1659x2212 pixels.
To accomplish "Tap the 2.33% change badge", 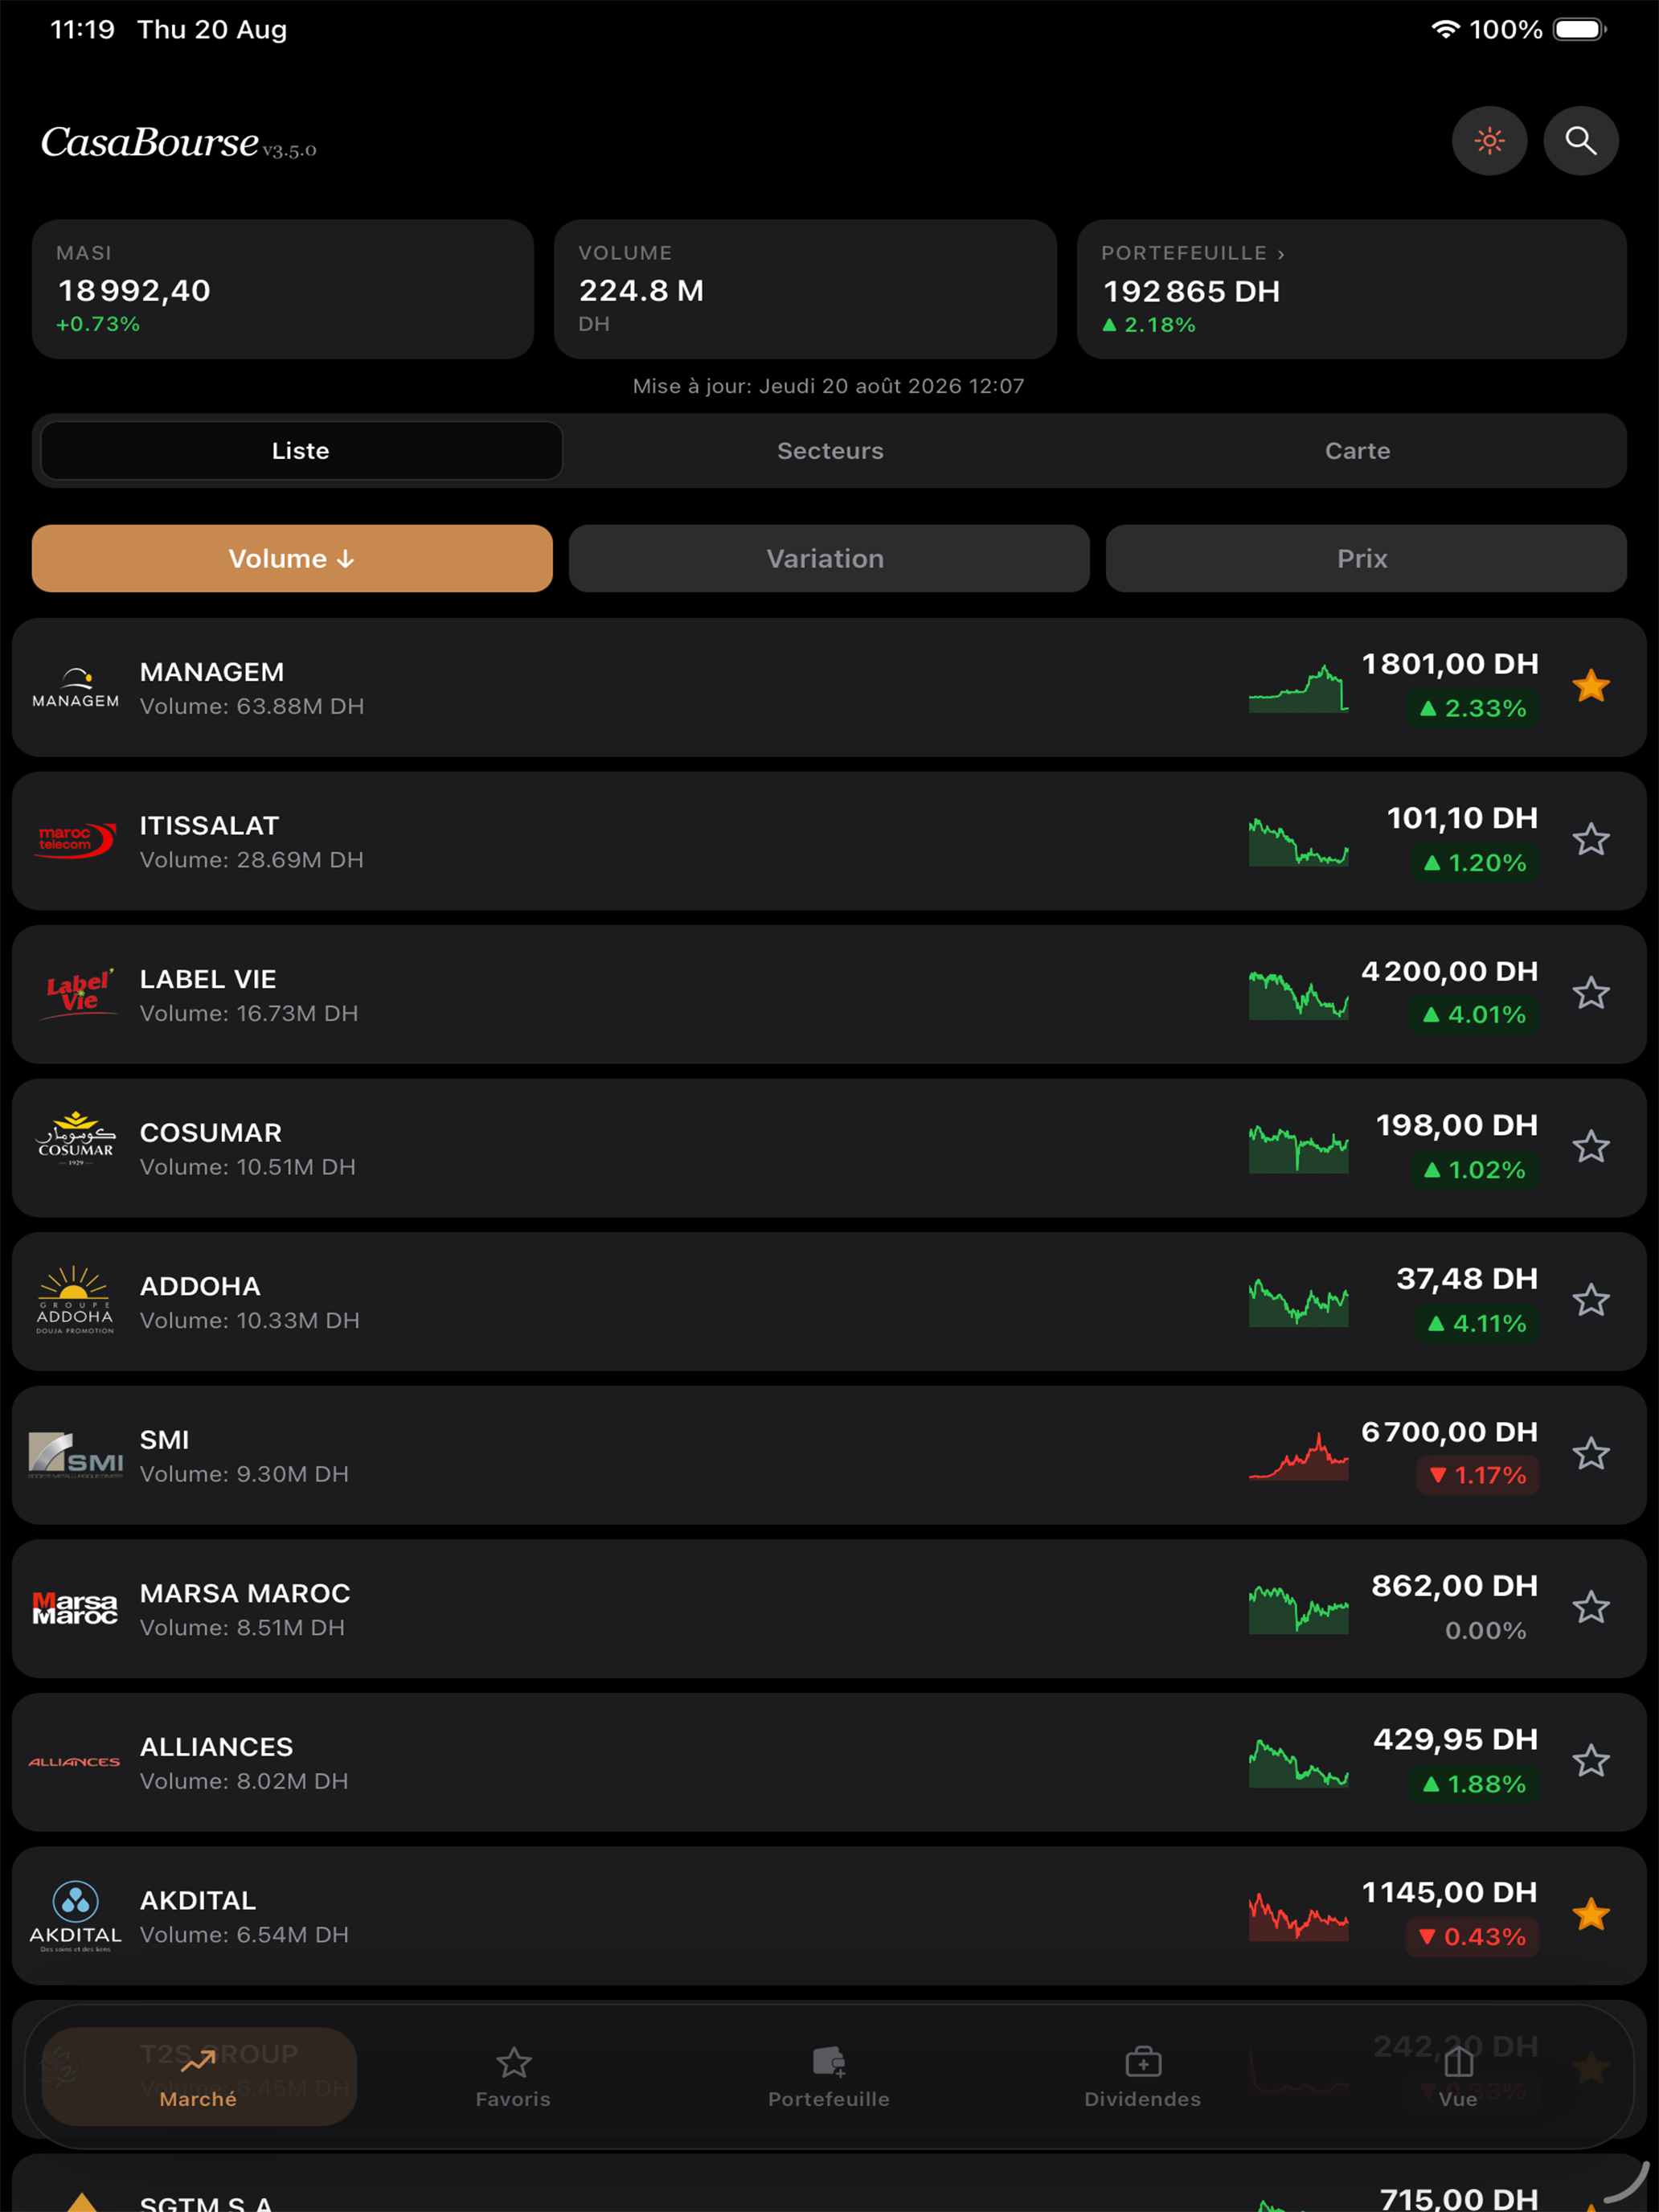I will coord(1473,708).
